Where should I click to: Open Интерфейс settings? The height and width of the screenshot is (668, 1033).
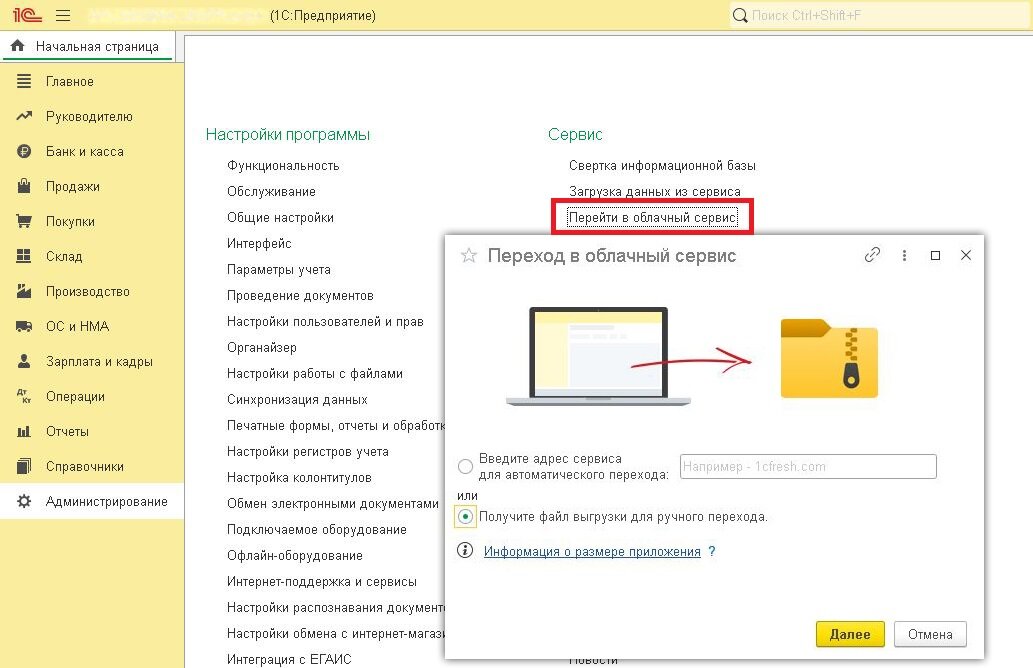pos(259,243)
